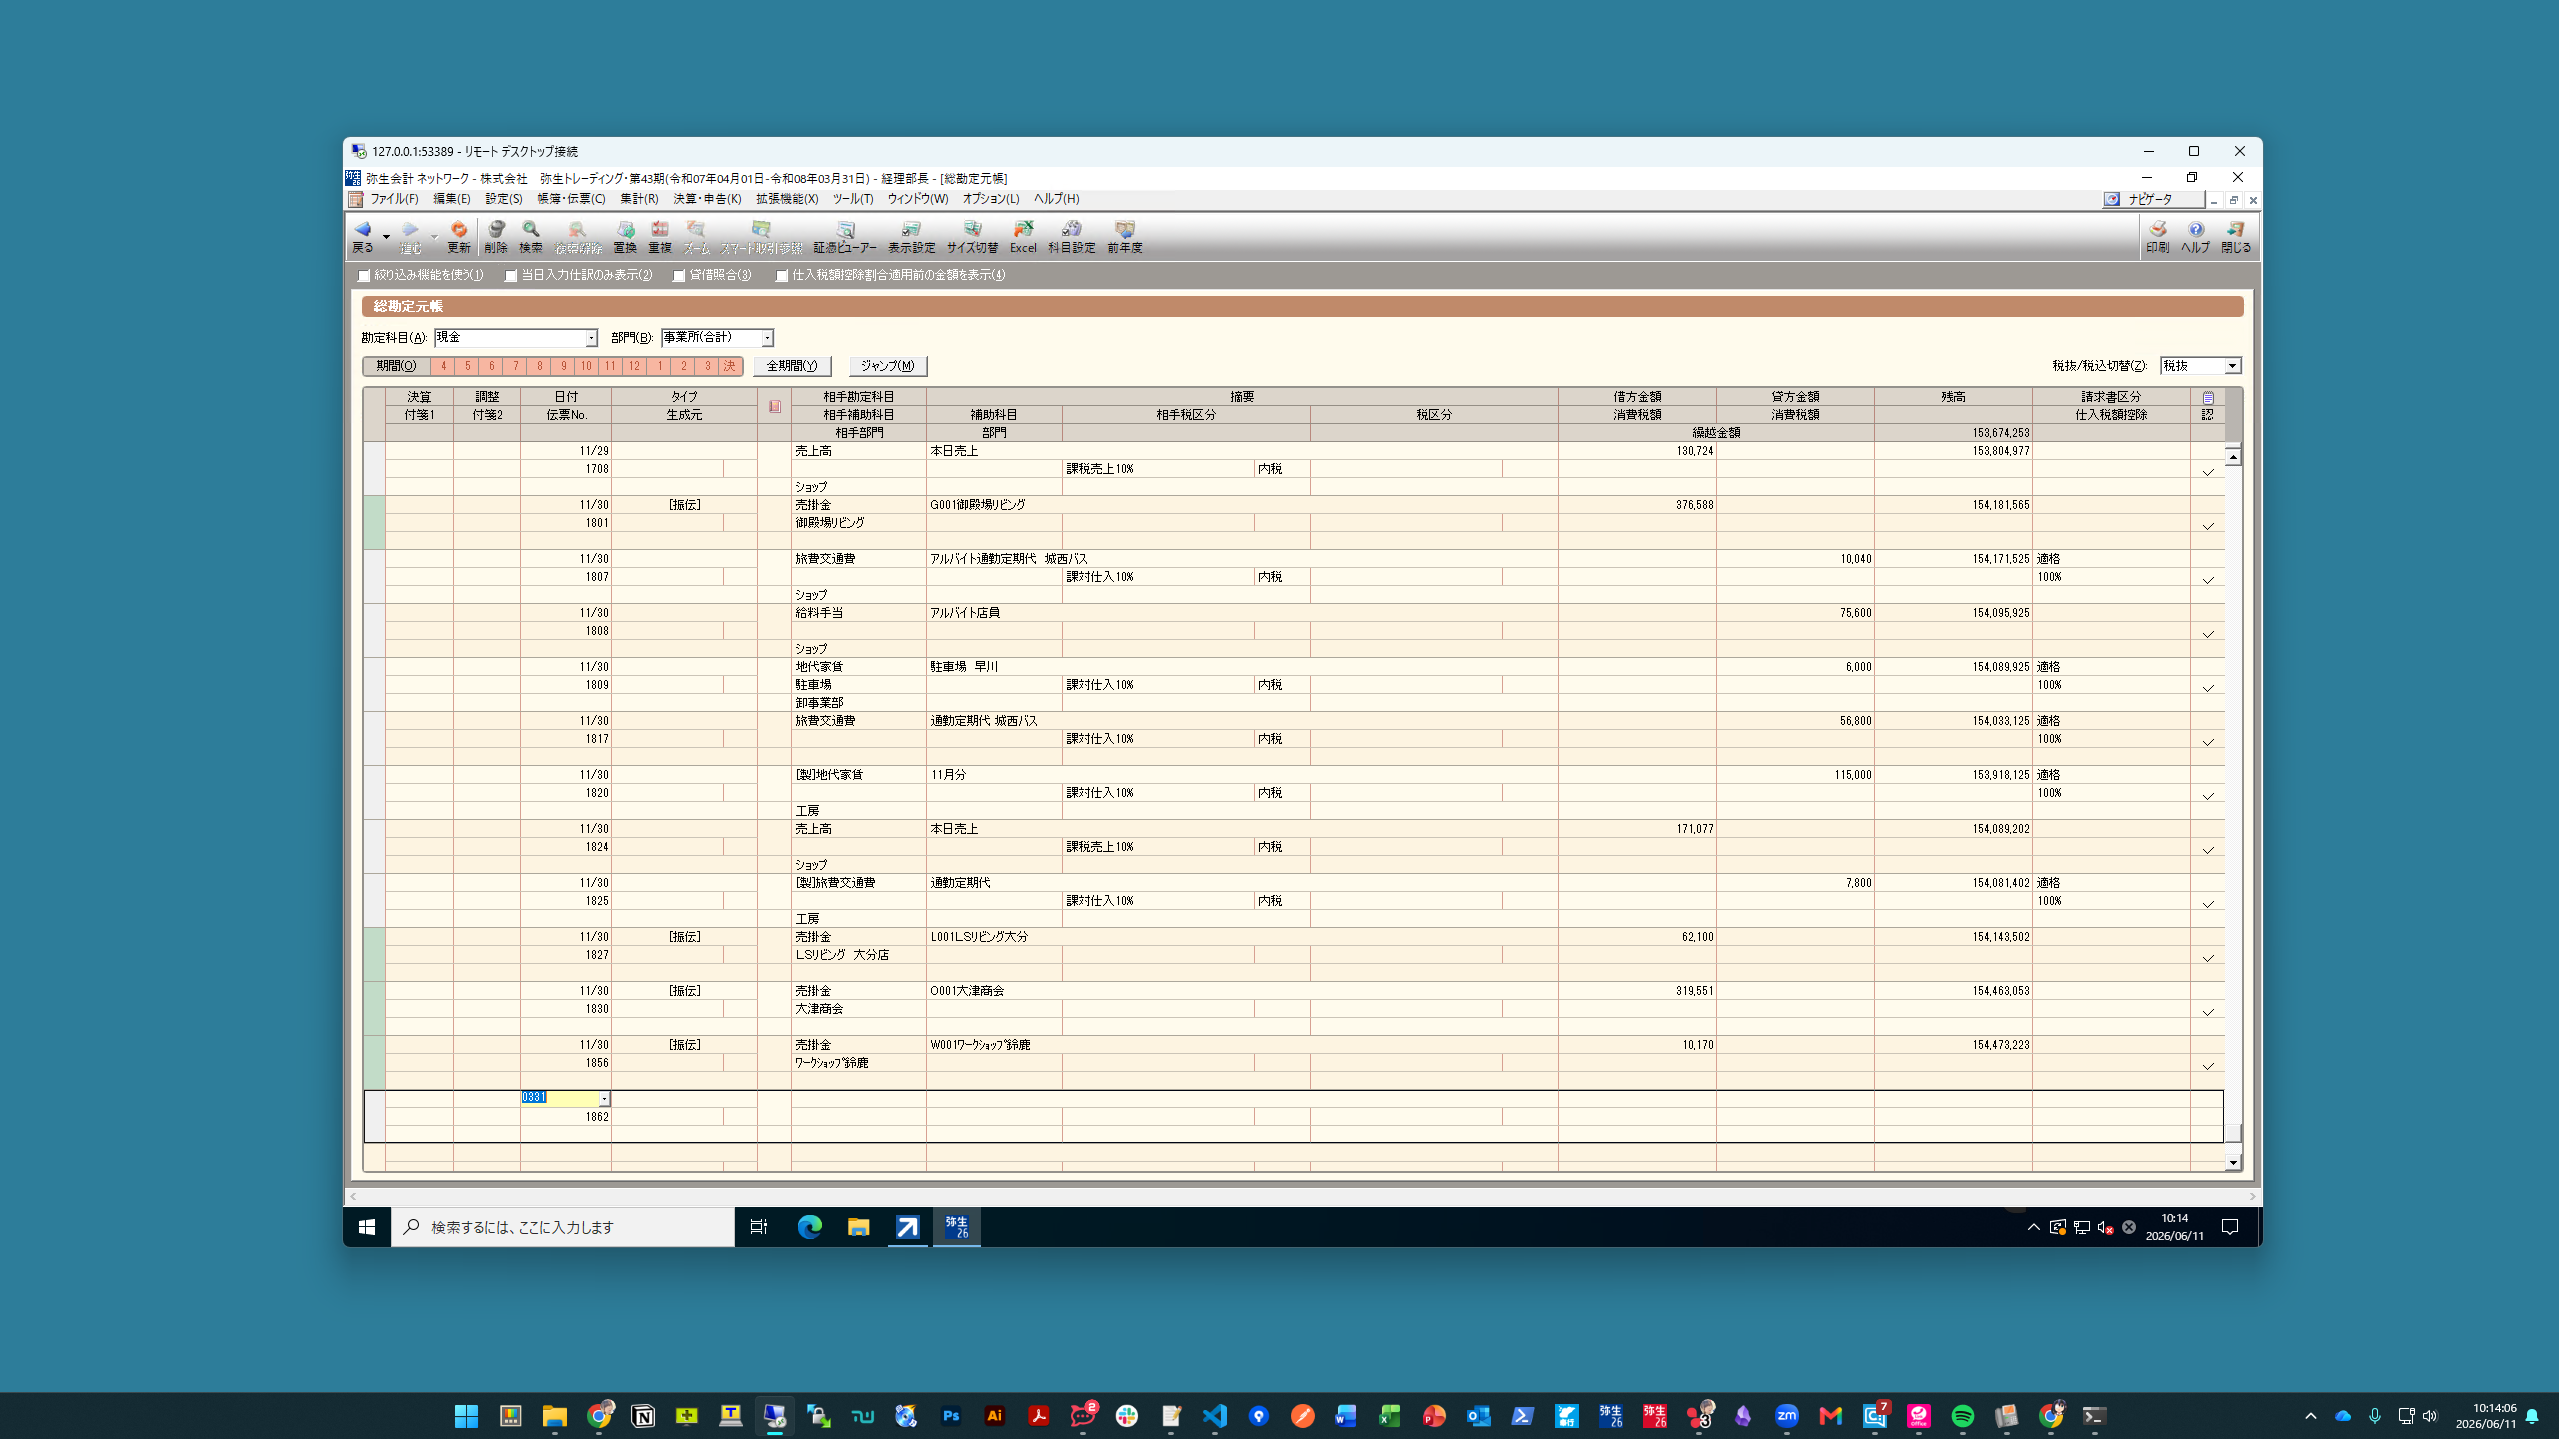Open Visual Studio Code from host taskbar
This screenshot has width=2559, height=1439.
[x=1214, y=1415]
